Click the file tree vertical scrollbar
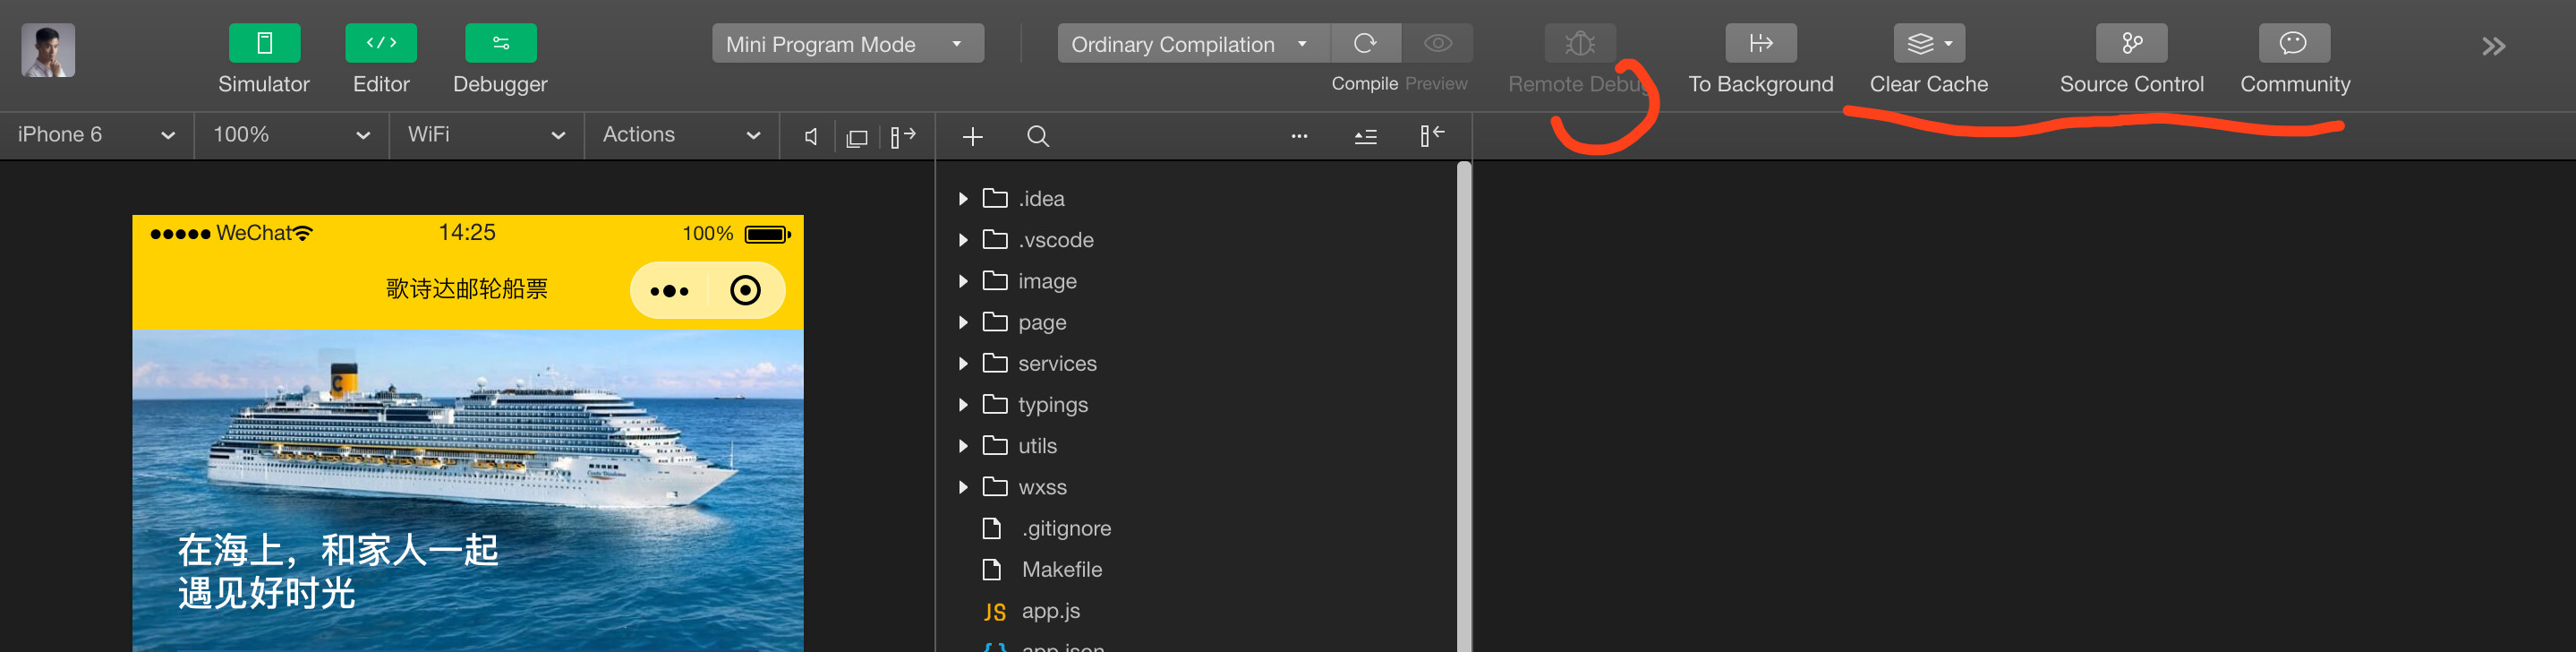The image size is (2576, 652). point(1464,406)
